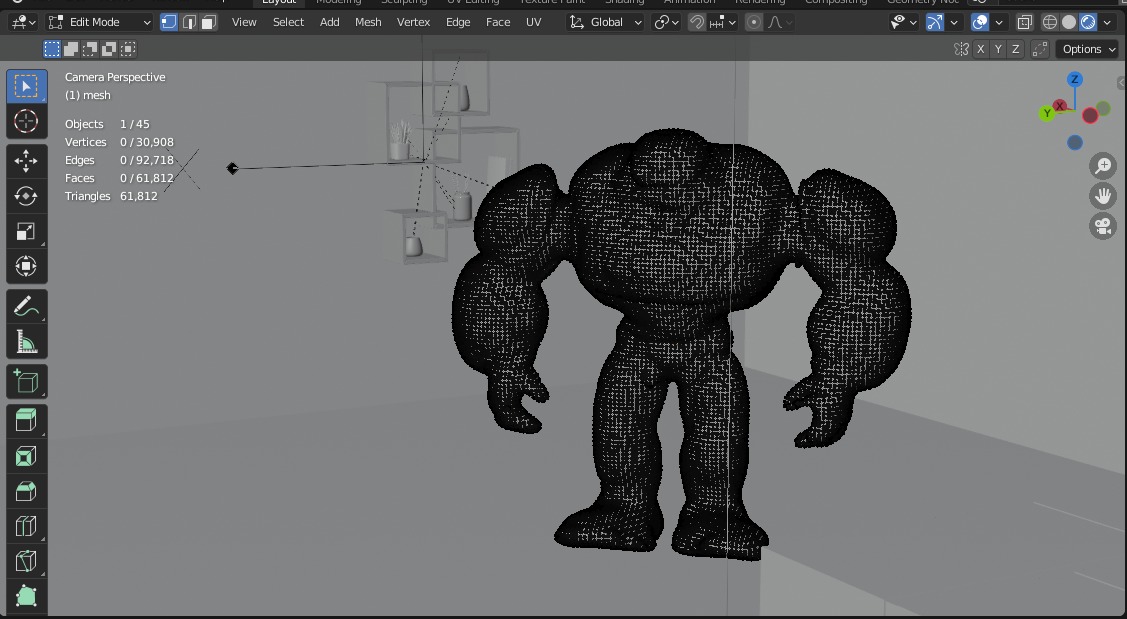This screenshot has width=1127, height=619.
Task: Toggle camera view with camera gizmo
Action: click(1103, 226)
